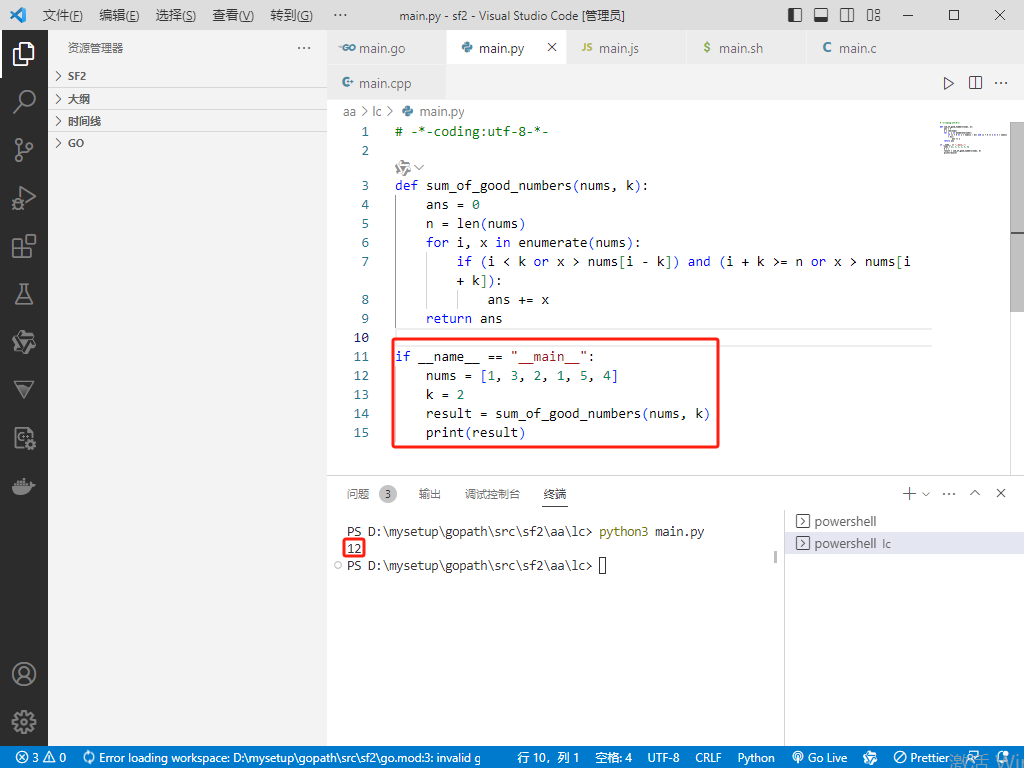Image resolution: width=1024 pixels, height=768 pixels.
Task: Toggle secondary side bar layout icon
Action: (847, 15)
